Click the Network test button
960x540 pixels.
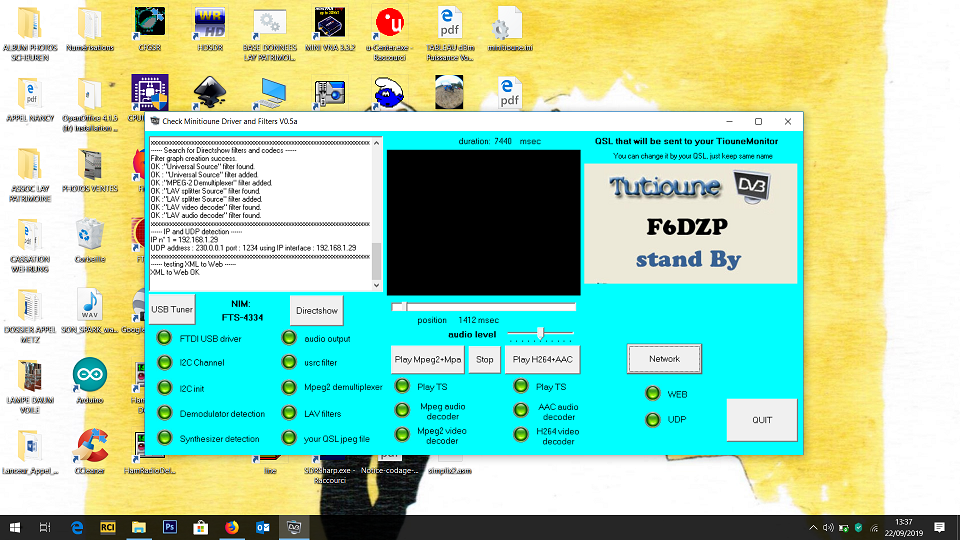664,359
